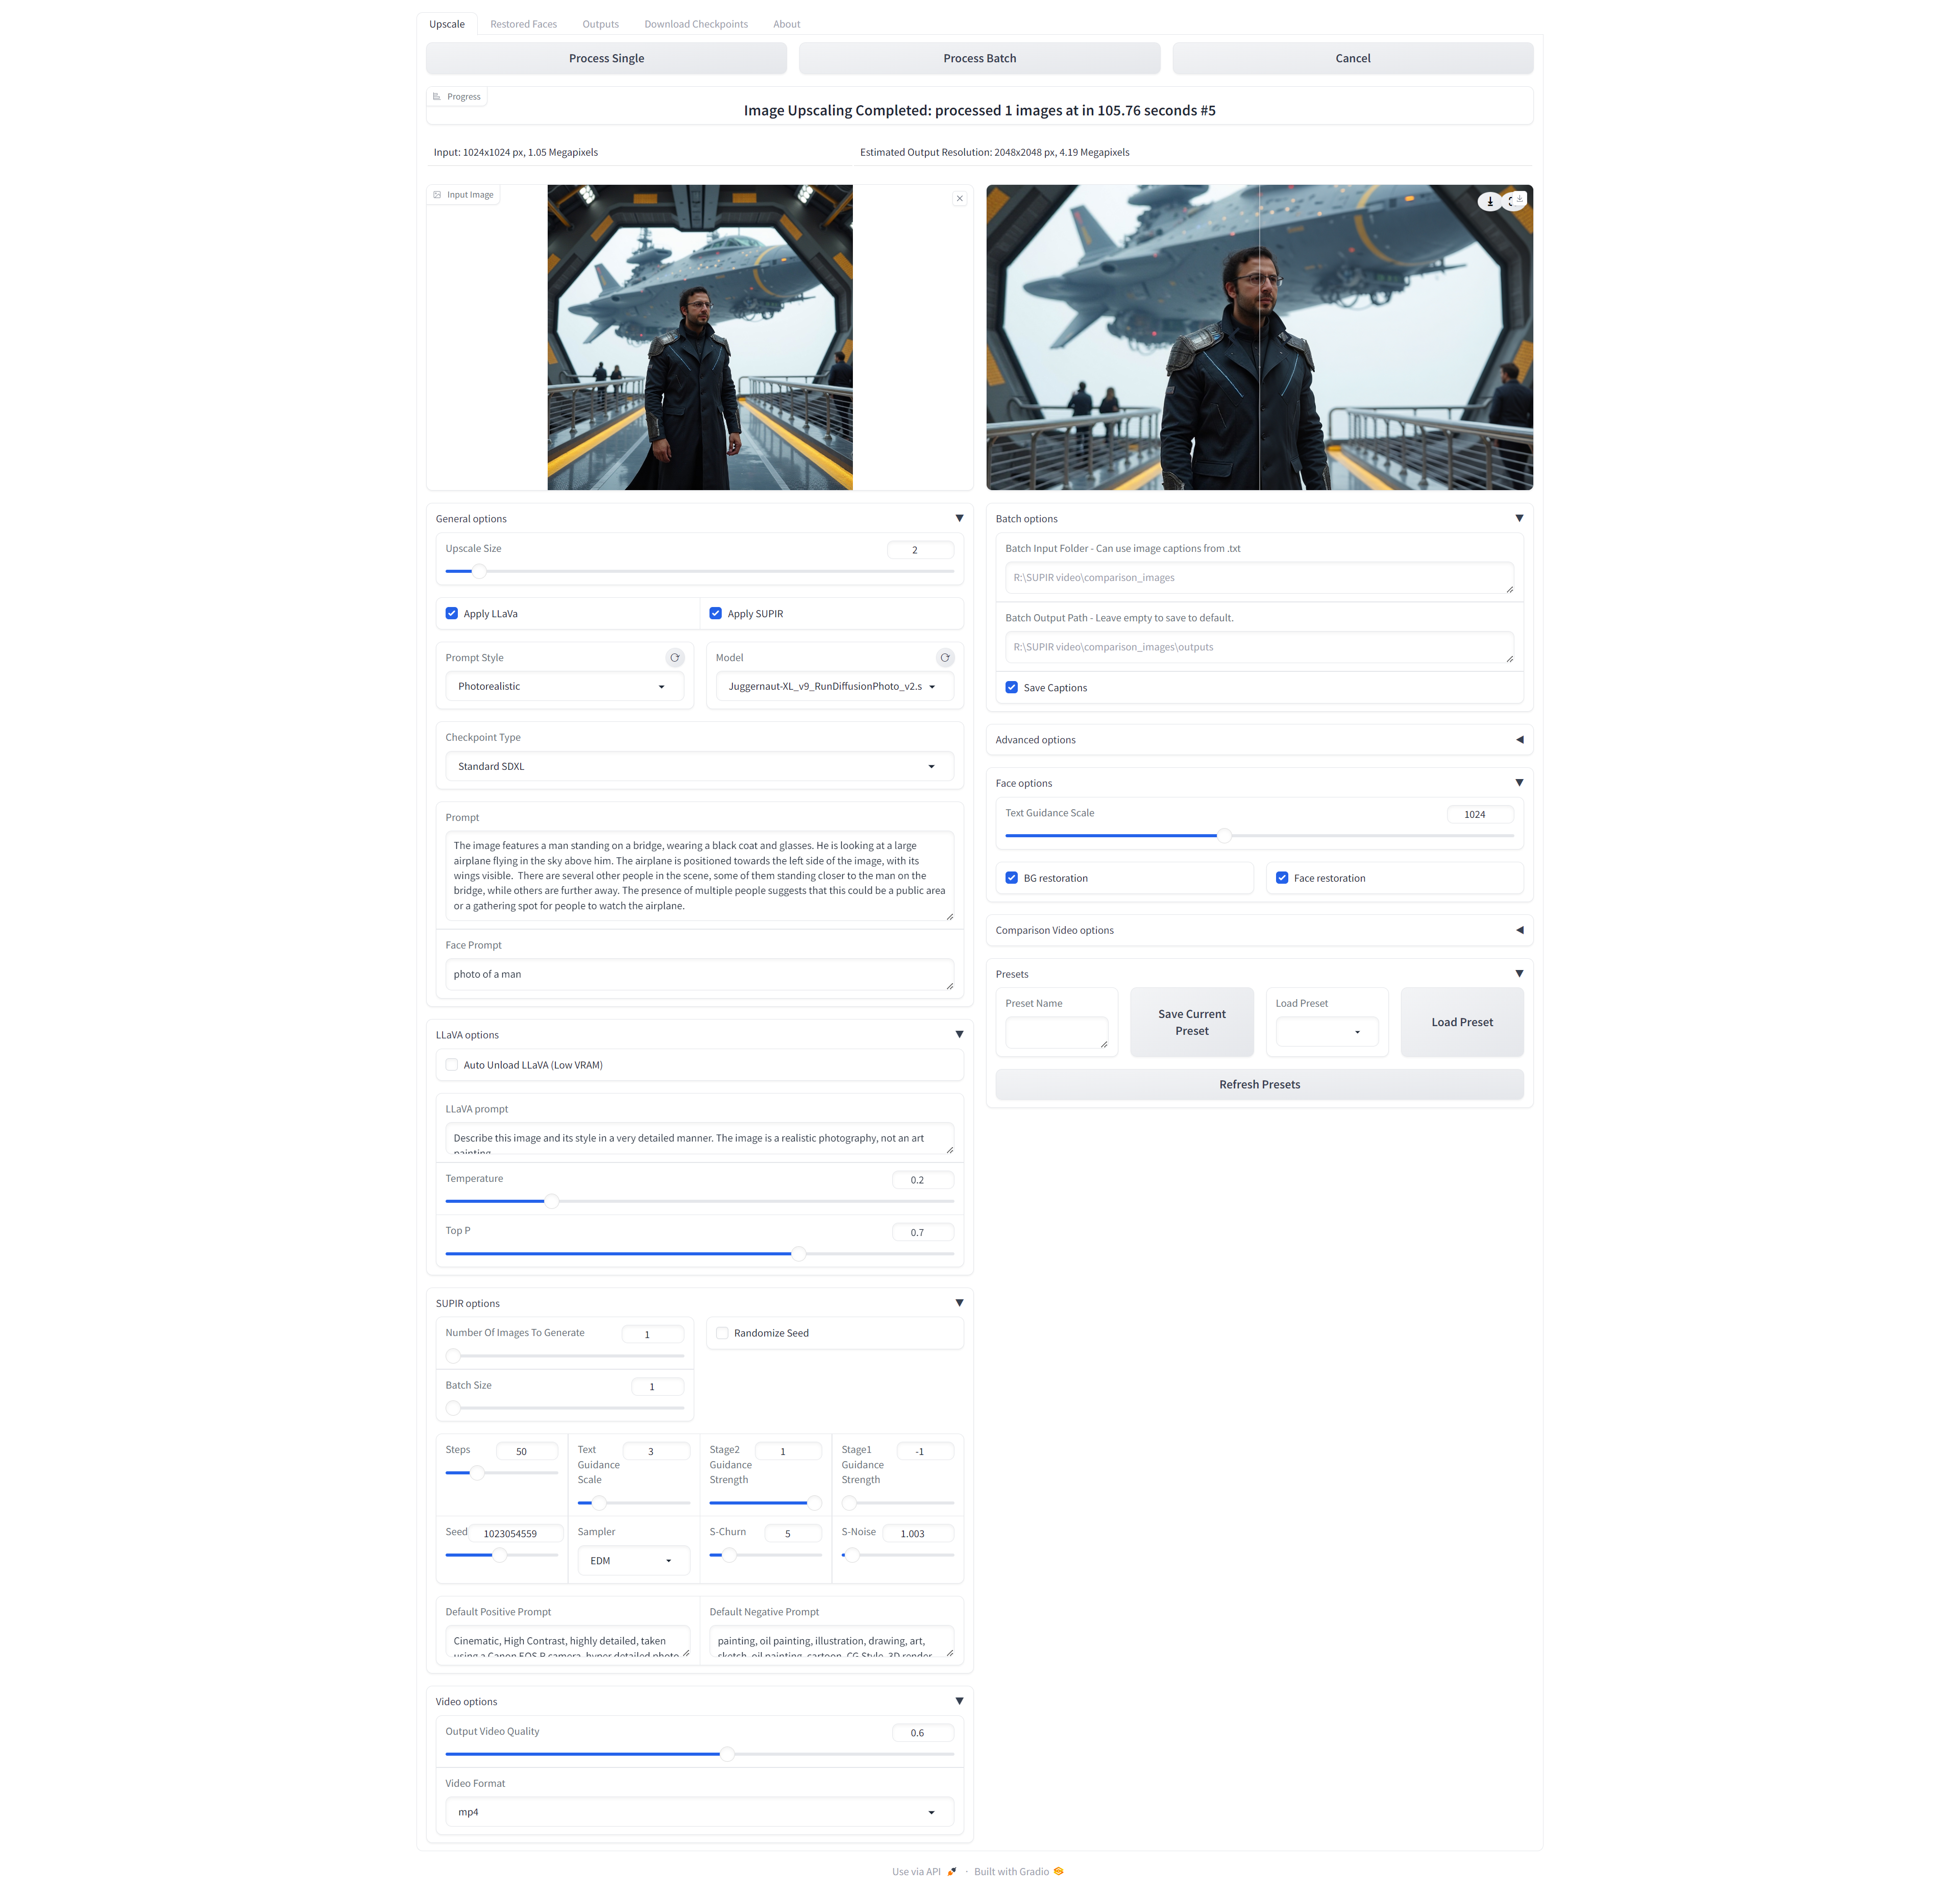Open the Sampler dropdown showing EDM
This screenshot has width=1960, height=1892.
tap(632, 1560)
